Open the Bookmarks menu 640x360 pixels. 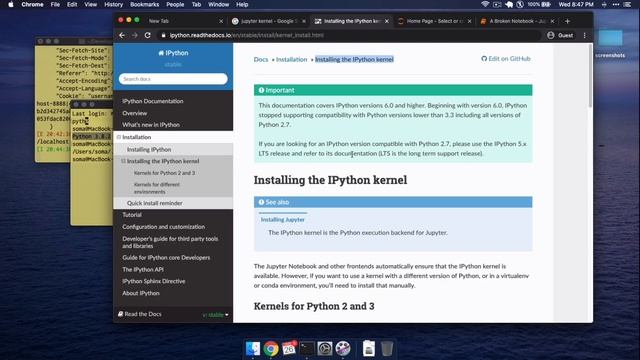(x=144, y=4)
